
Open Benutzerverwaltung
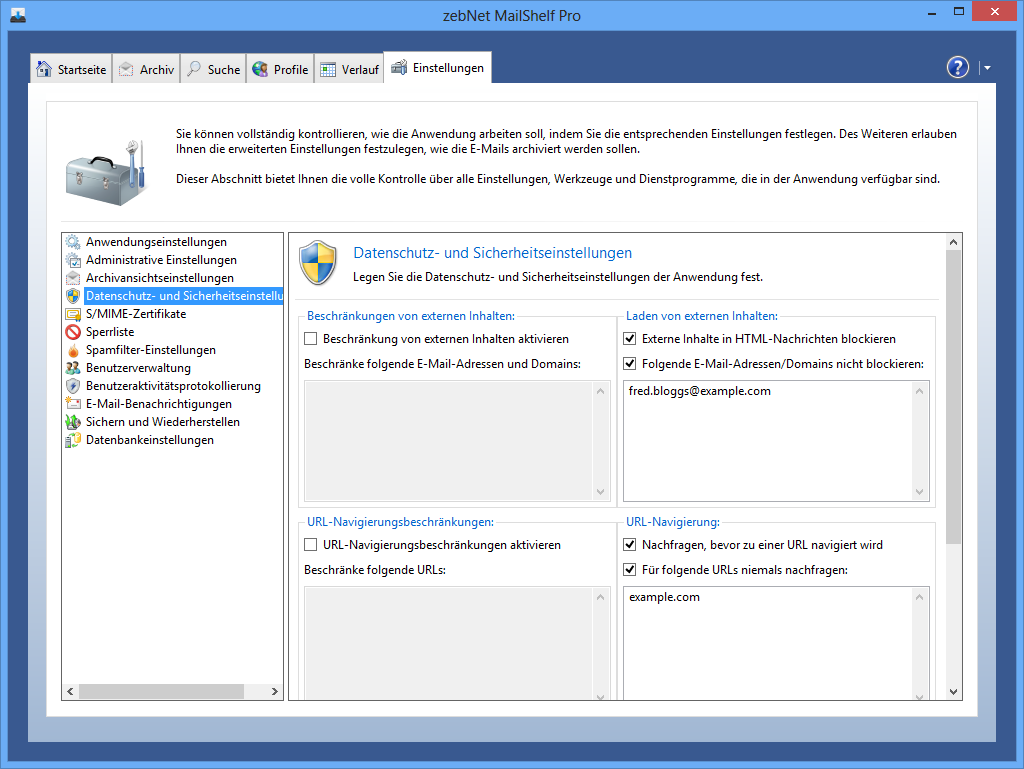point(138,368)
